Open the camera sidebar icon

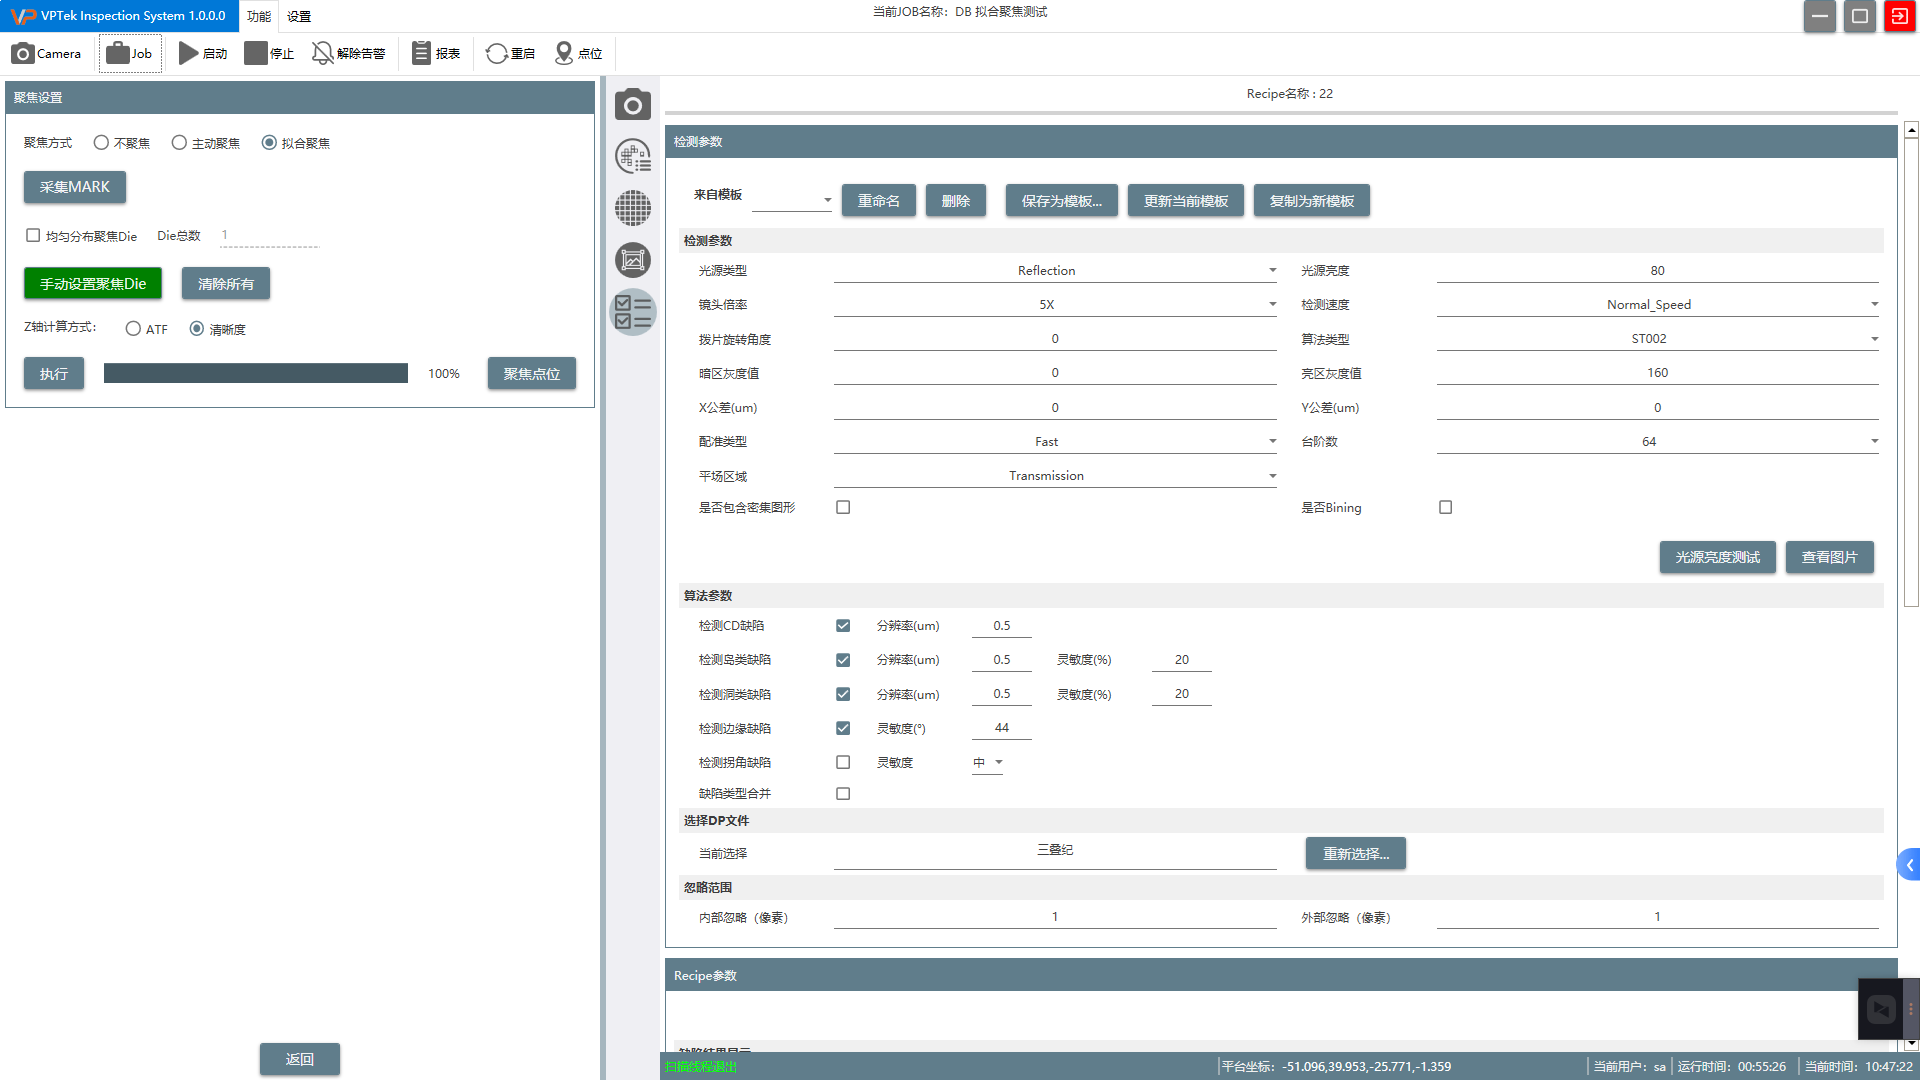point(632,105)
